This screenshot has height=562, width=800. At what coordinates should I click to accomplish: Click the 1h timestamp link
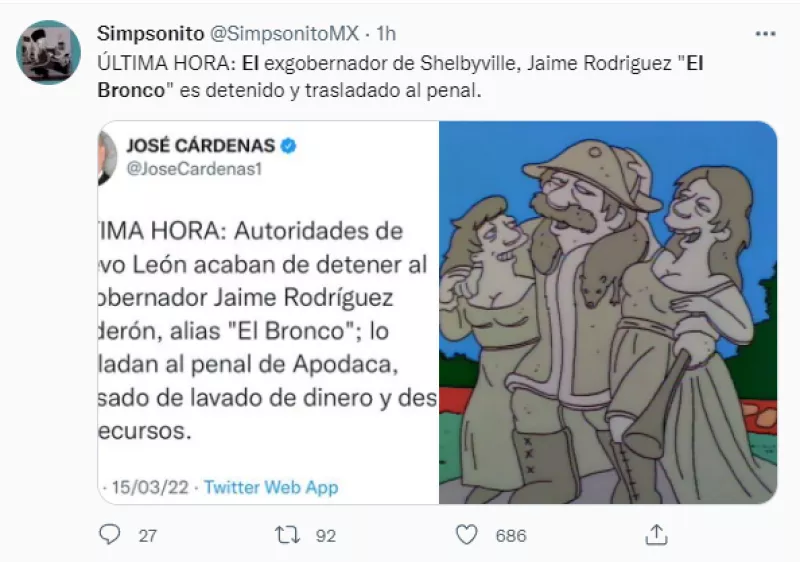click(x=386, y=34)
